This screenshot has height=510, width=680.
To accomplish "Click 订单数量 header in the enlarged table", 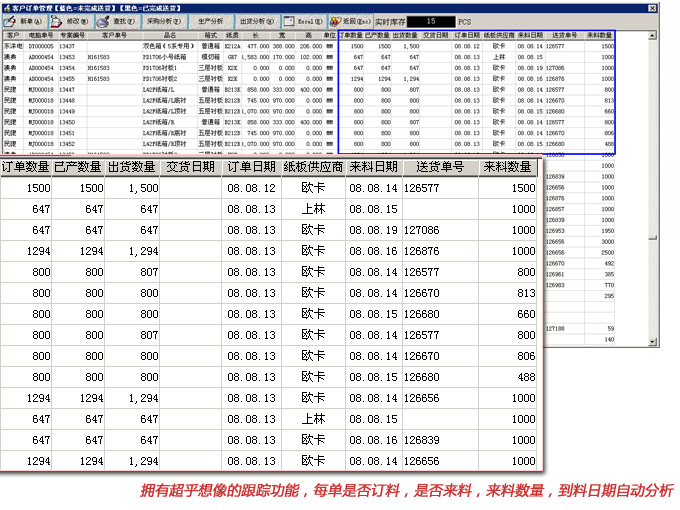I will click(26, 167).
